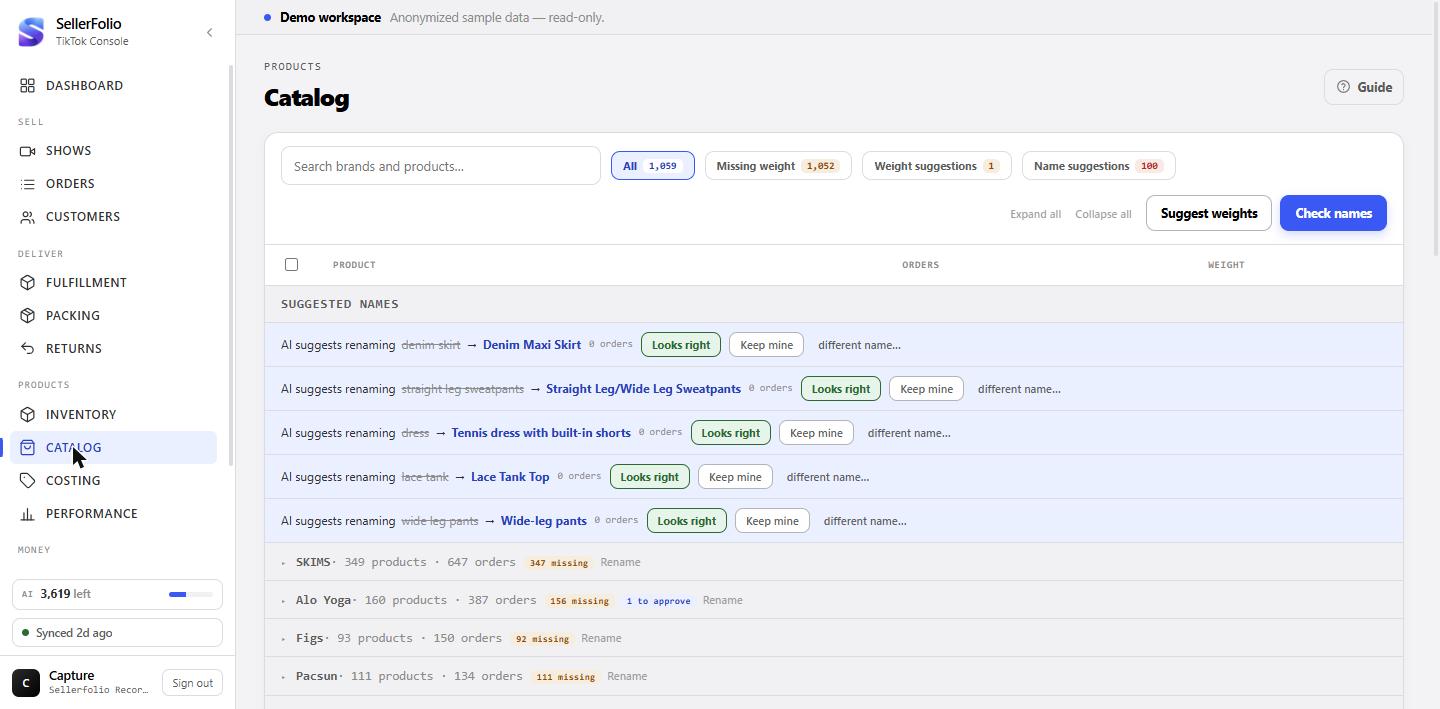The width and height of the screenshot is (1440, 709).
Task: Enter different name for denim skirt suggestion
Action: pos(859,345)
